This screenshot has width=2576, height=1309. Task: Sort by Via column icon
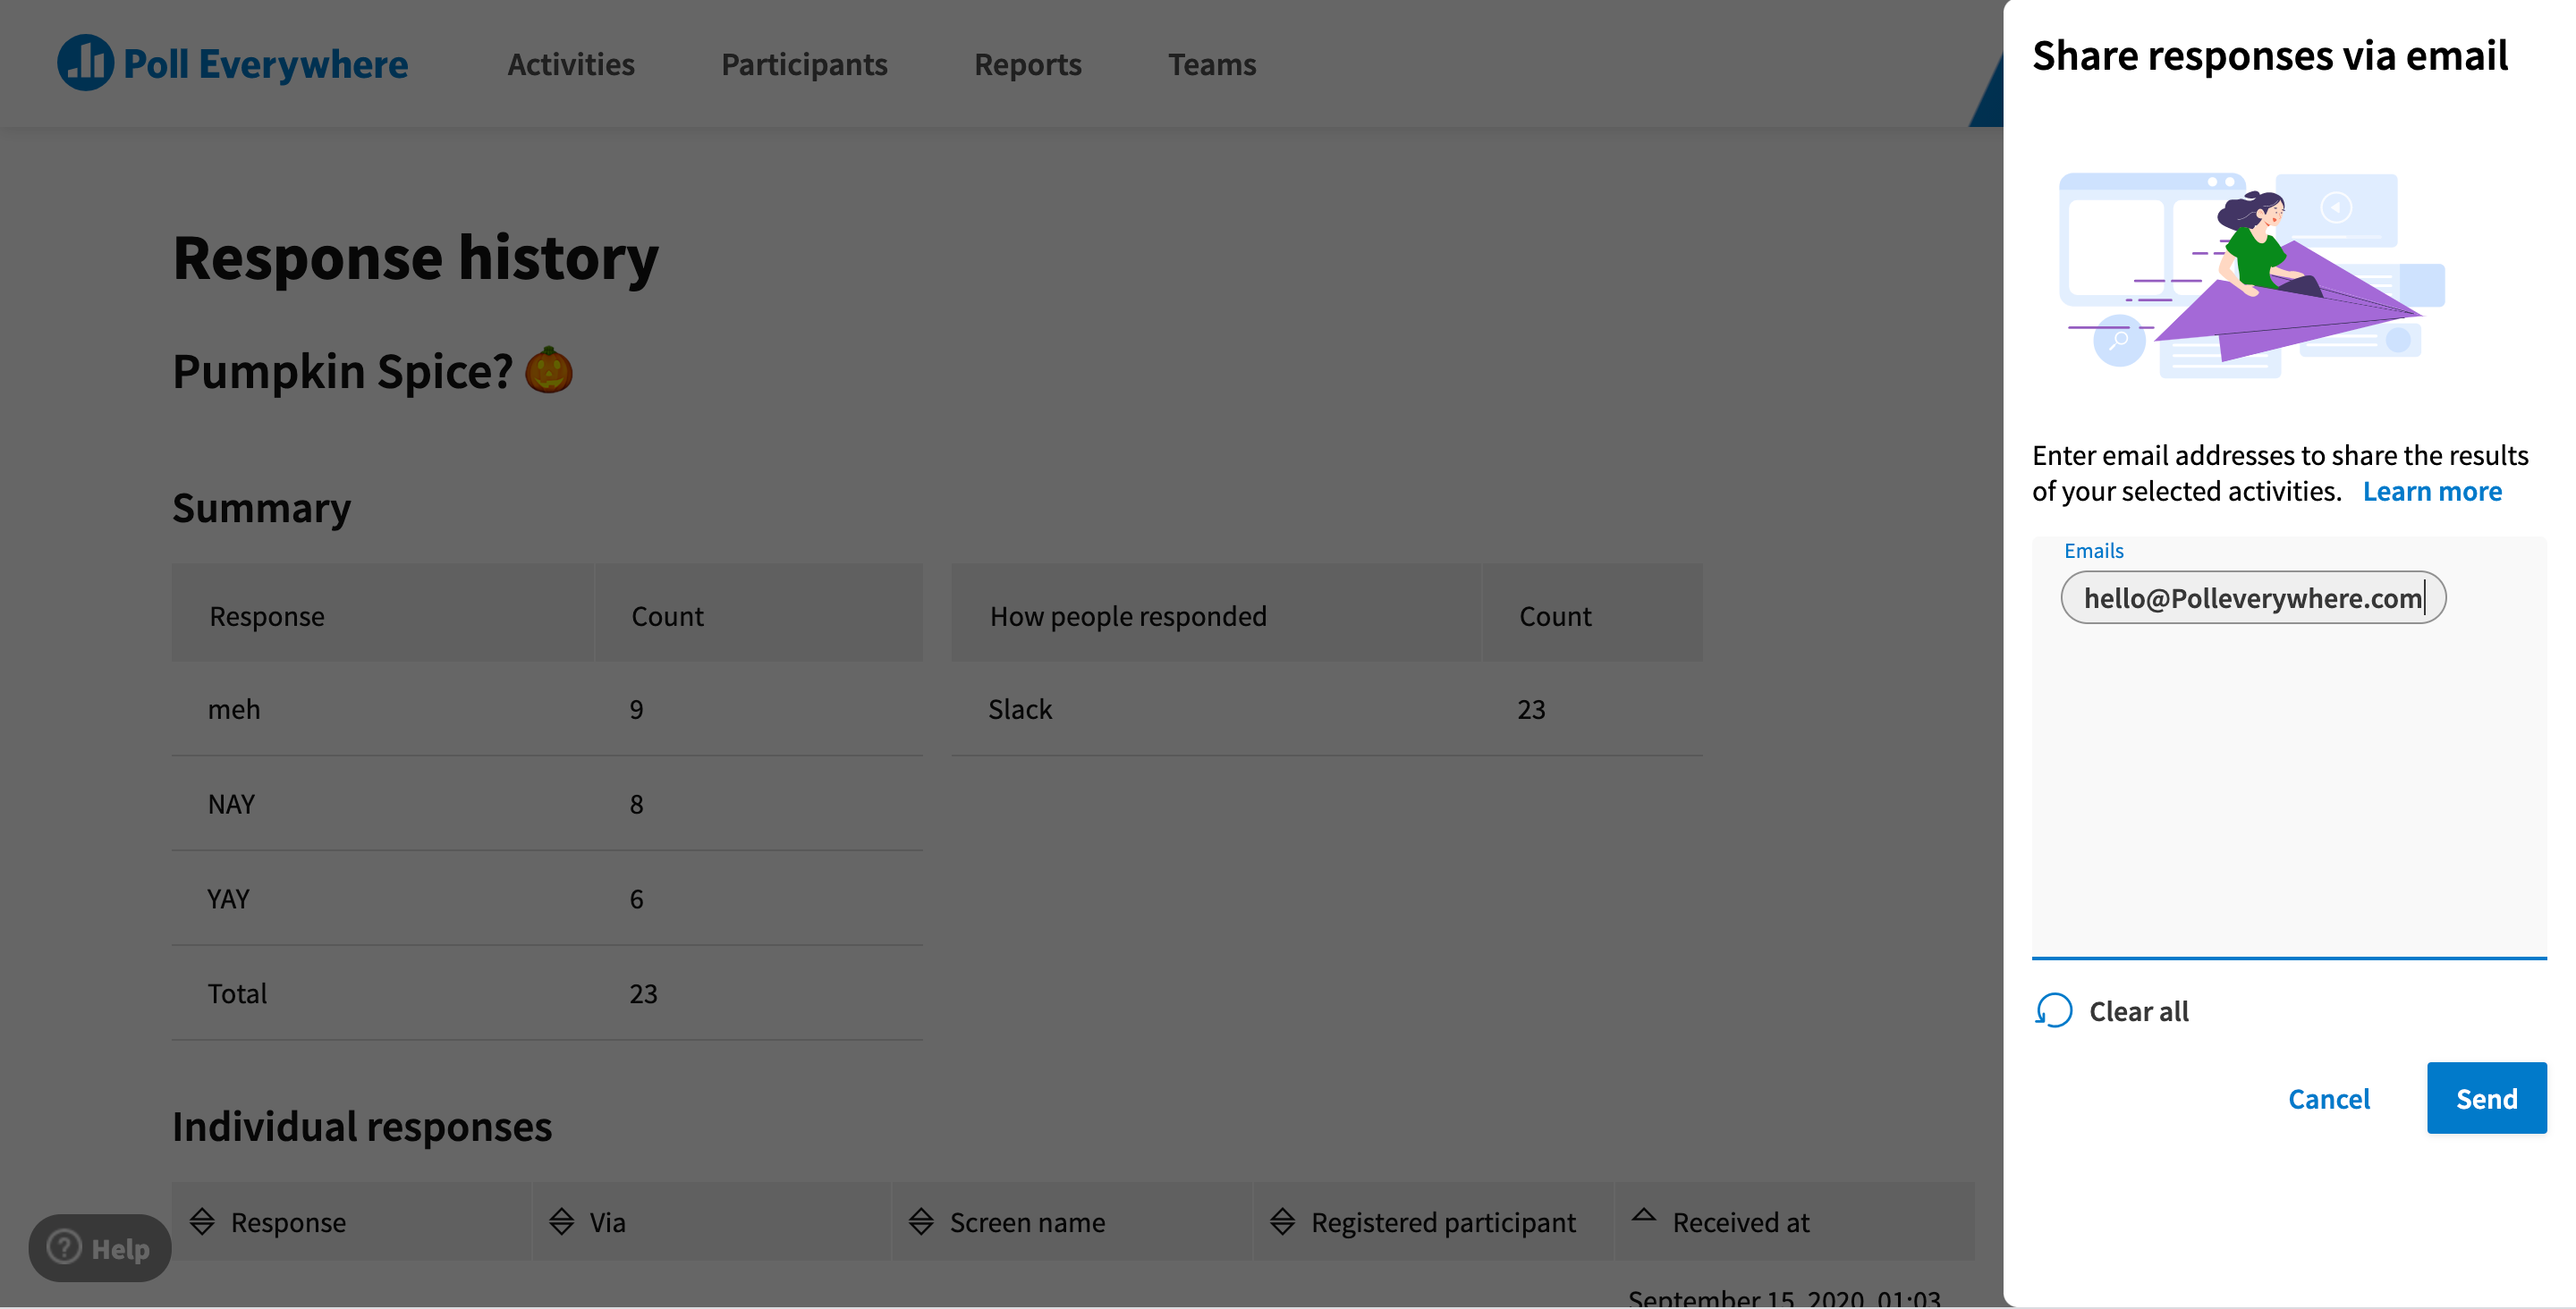tap(562, 1221)
